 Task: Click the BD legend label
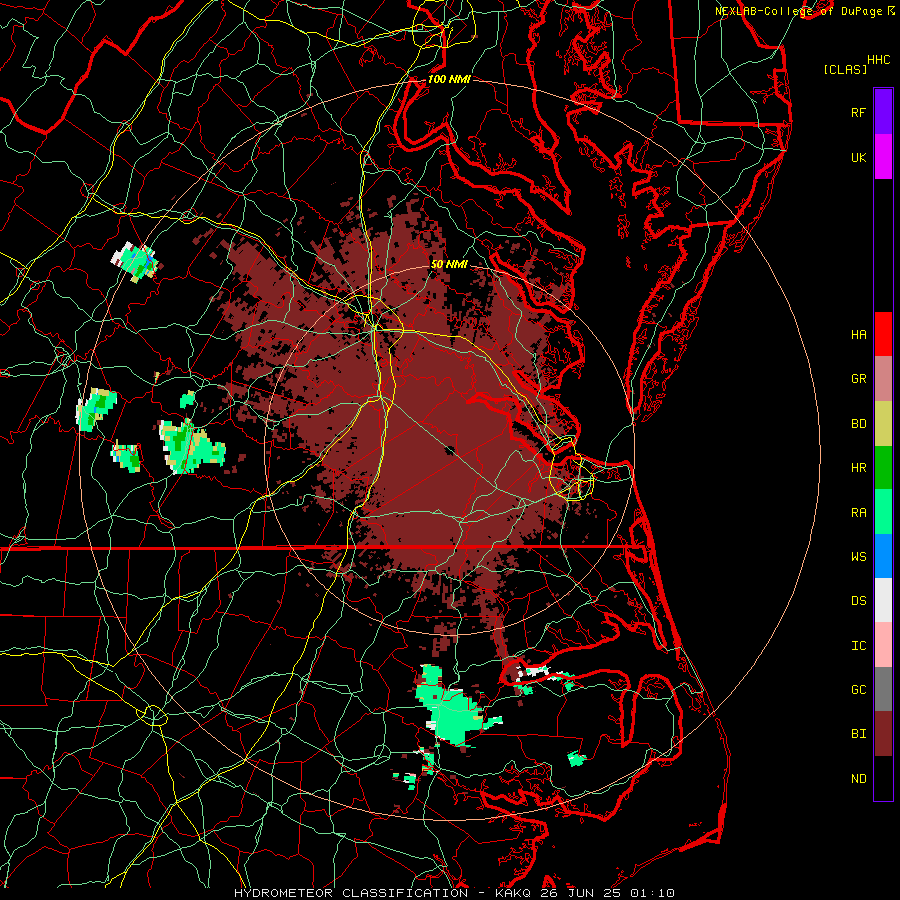click(x=859, y=424)
